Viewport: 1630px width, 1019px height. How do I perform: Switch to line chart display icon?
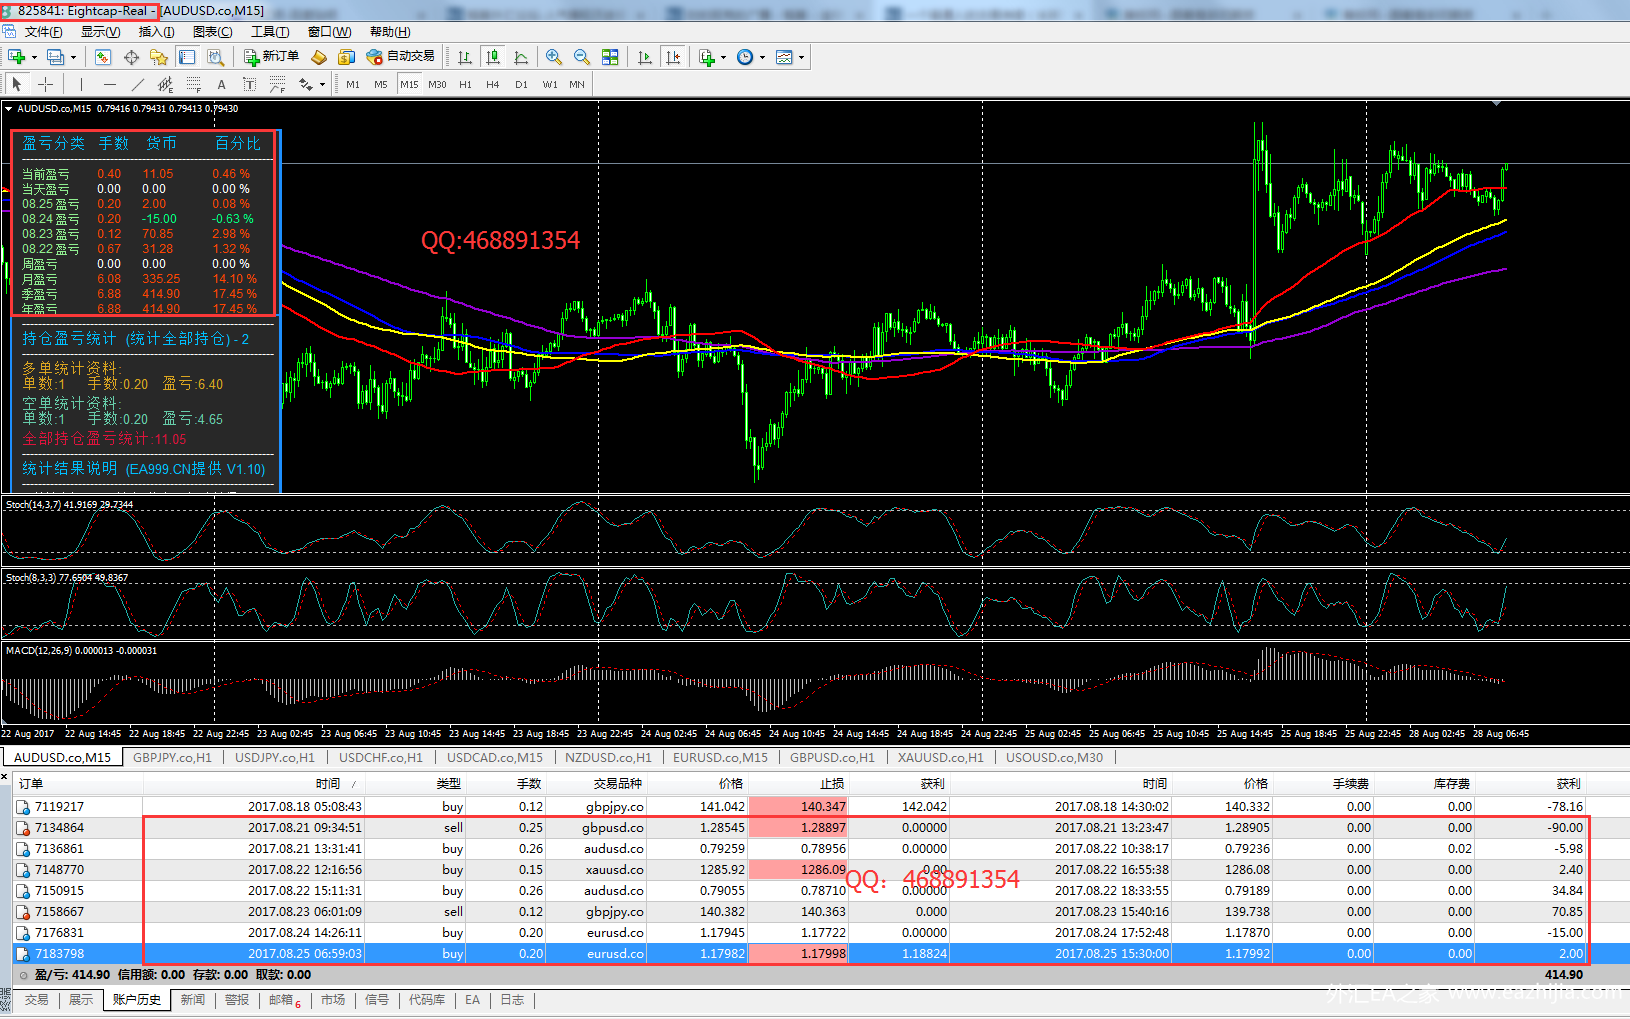click(521, 57)
